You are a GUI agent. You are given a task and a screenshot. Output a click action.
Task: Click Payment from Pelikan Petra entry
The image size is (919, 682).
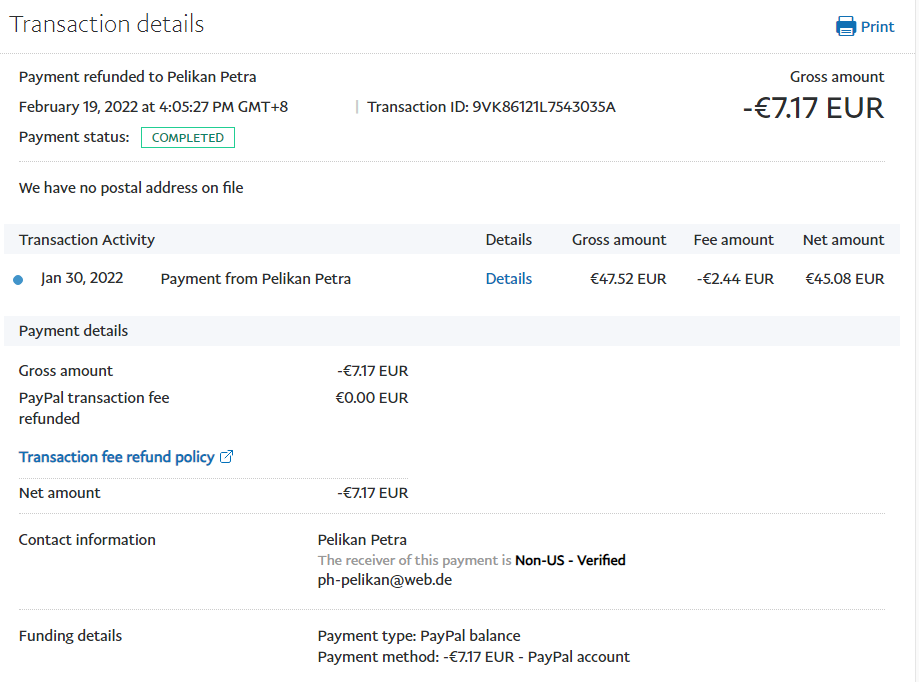point(255,279)
